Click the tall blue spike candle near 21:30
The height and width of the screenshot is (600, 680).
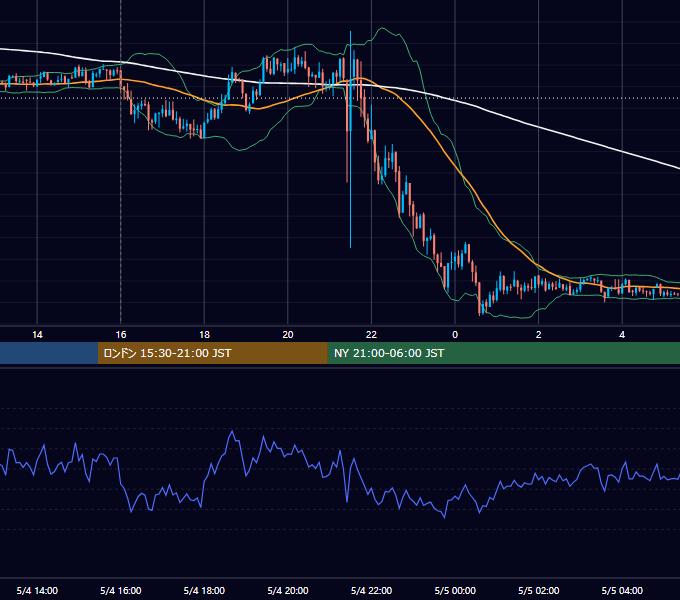click(350, 139)
